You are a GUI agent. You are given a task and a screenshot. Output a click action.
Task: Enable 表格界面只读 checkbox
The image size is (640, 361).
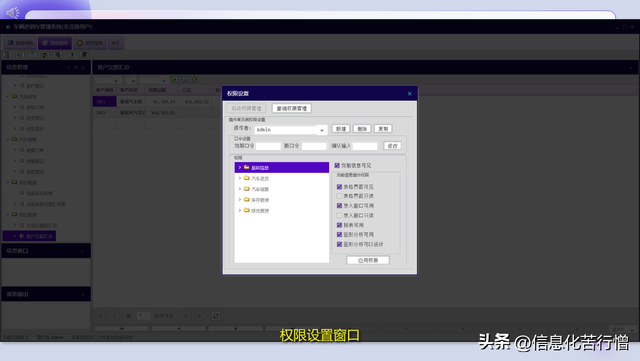tap(339, 196)
